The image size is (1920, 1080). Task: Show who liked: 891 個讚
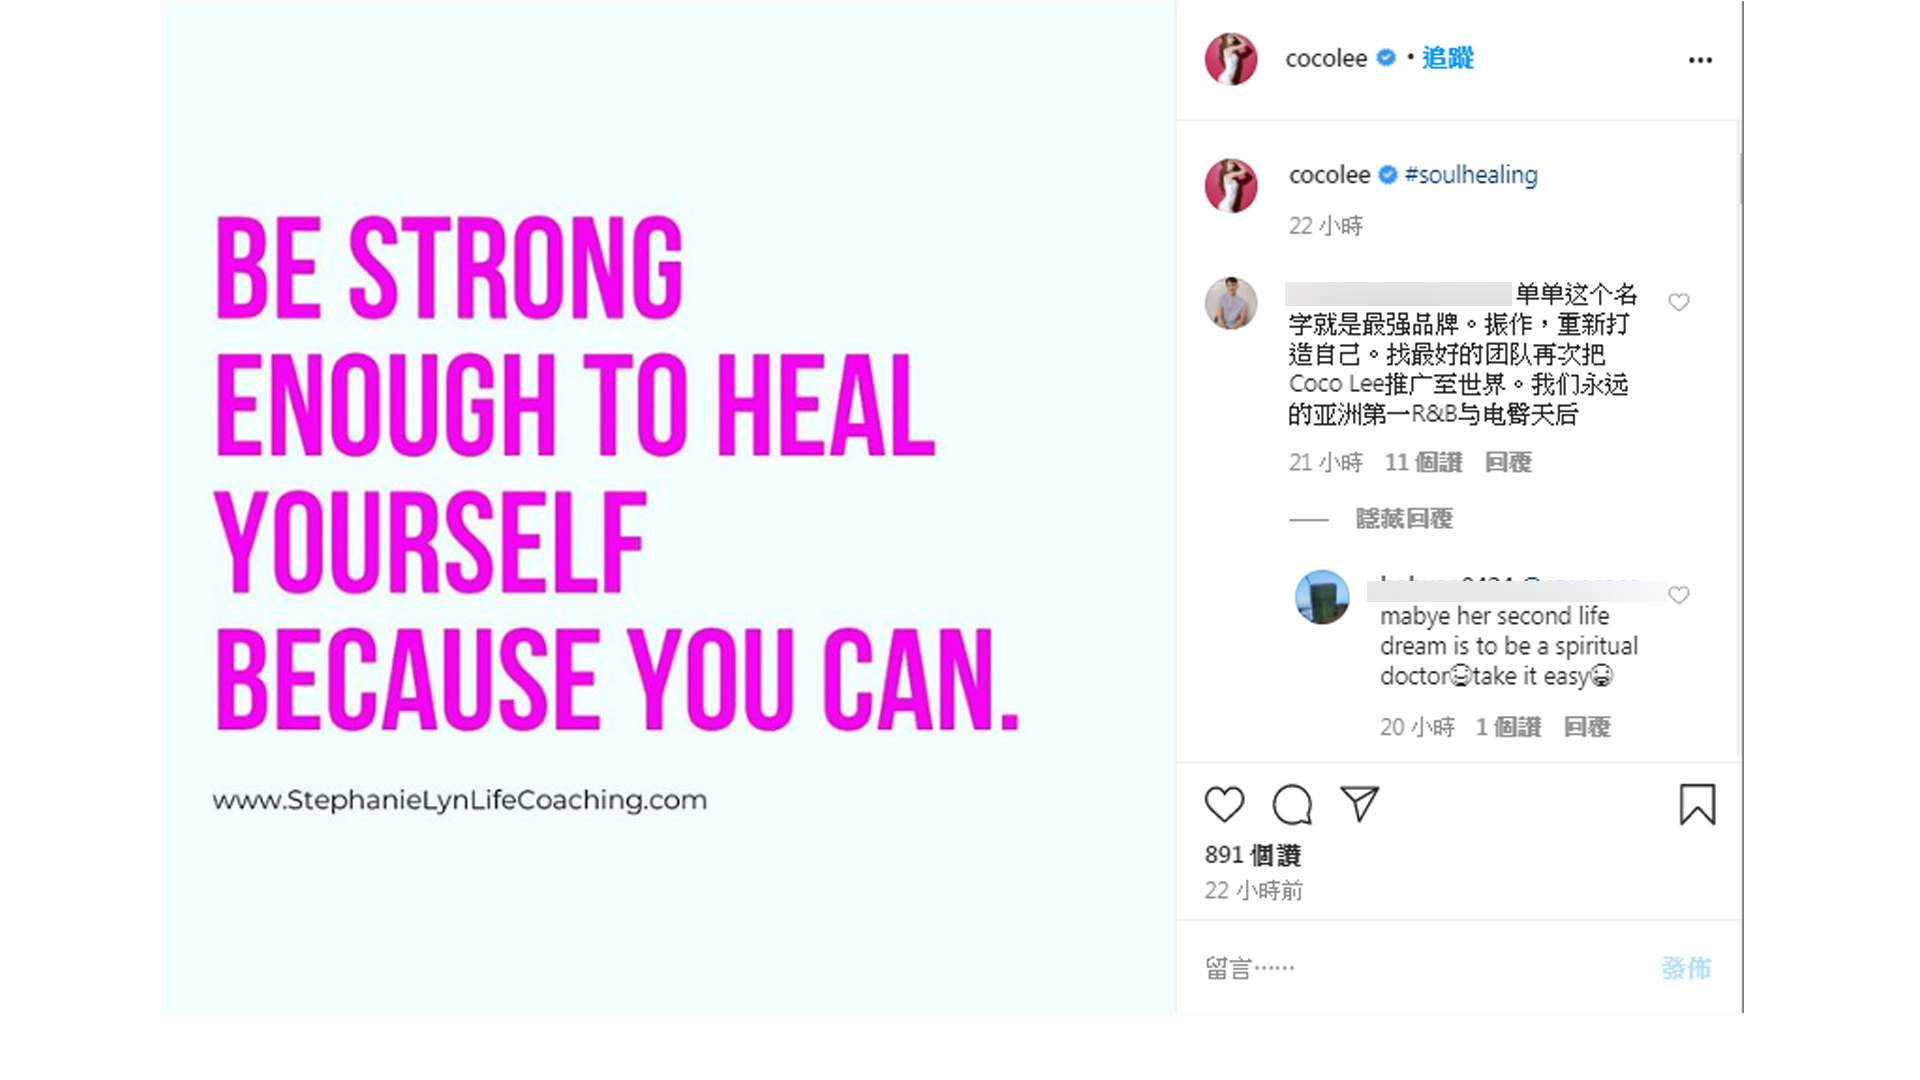(1253, 855)
